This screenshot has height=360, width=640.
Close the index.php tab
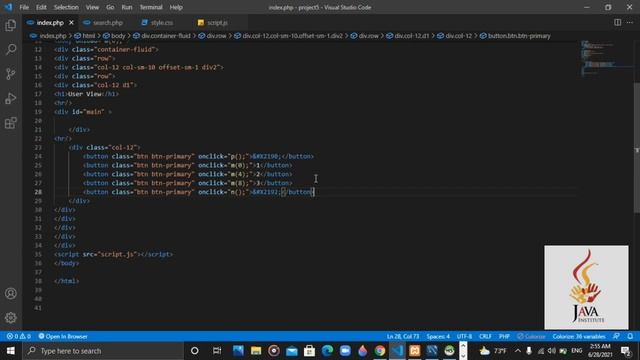[x=71, y=22]
